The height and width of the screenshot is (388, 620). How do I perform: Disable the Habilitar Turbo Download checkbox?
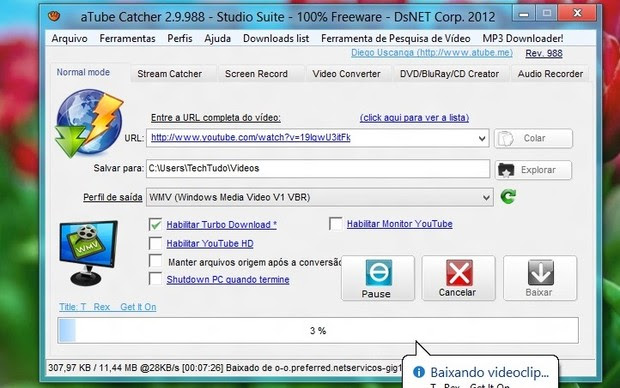pos(155,224)
